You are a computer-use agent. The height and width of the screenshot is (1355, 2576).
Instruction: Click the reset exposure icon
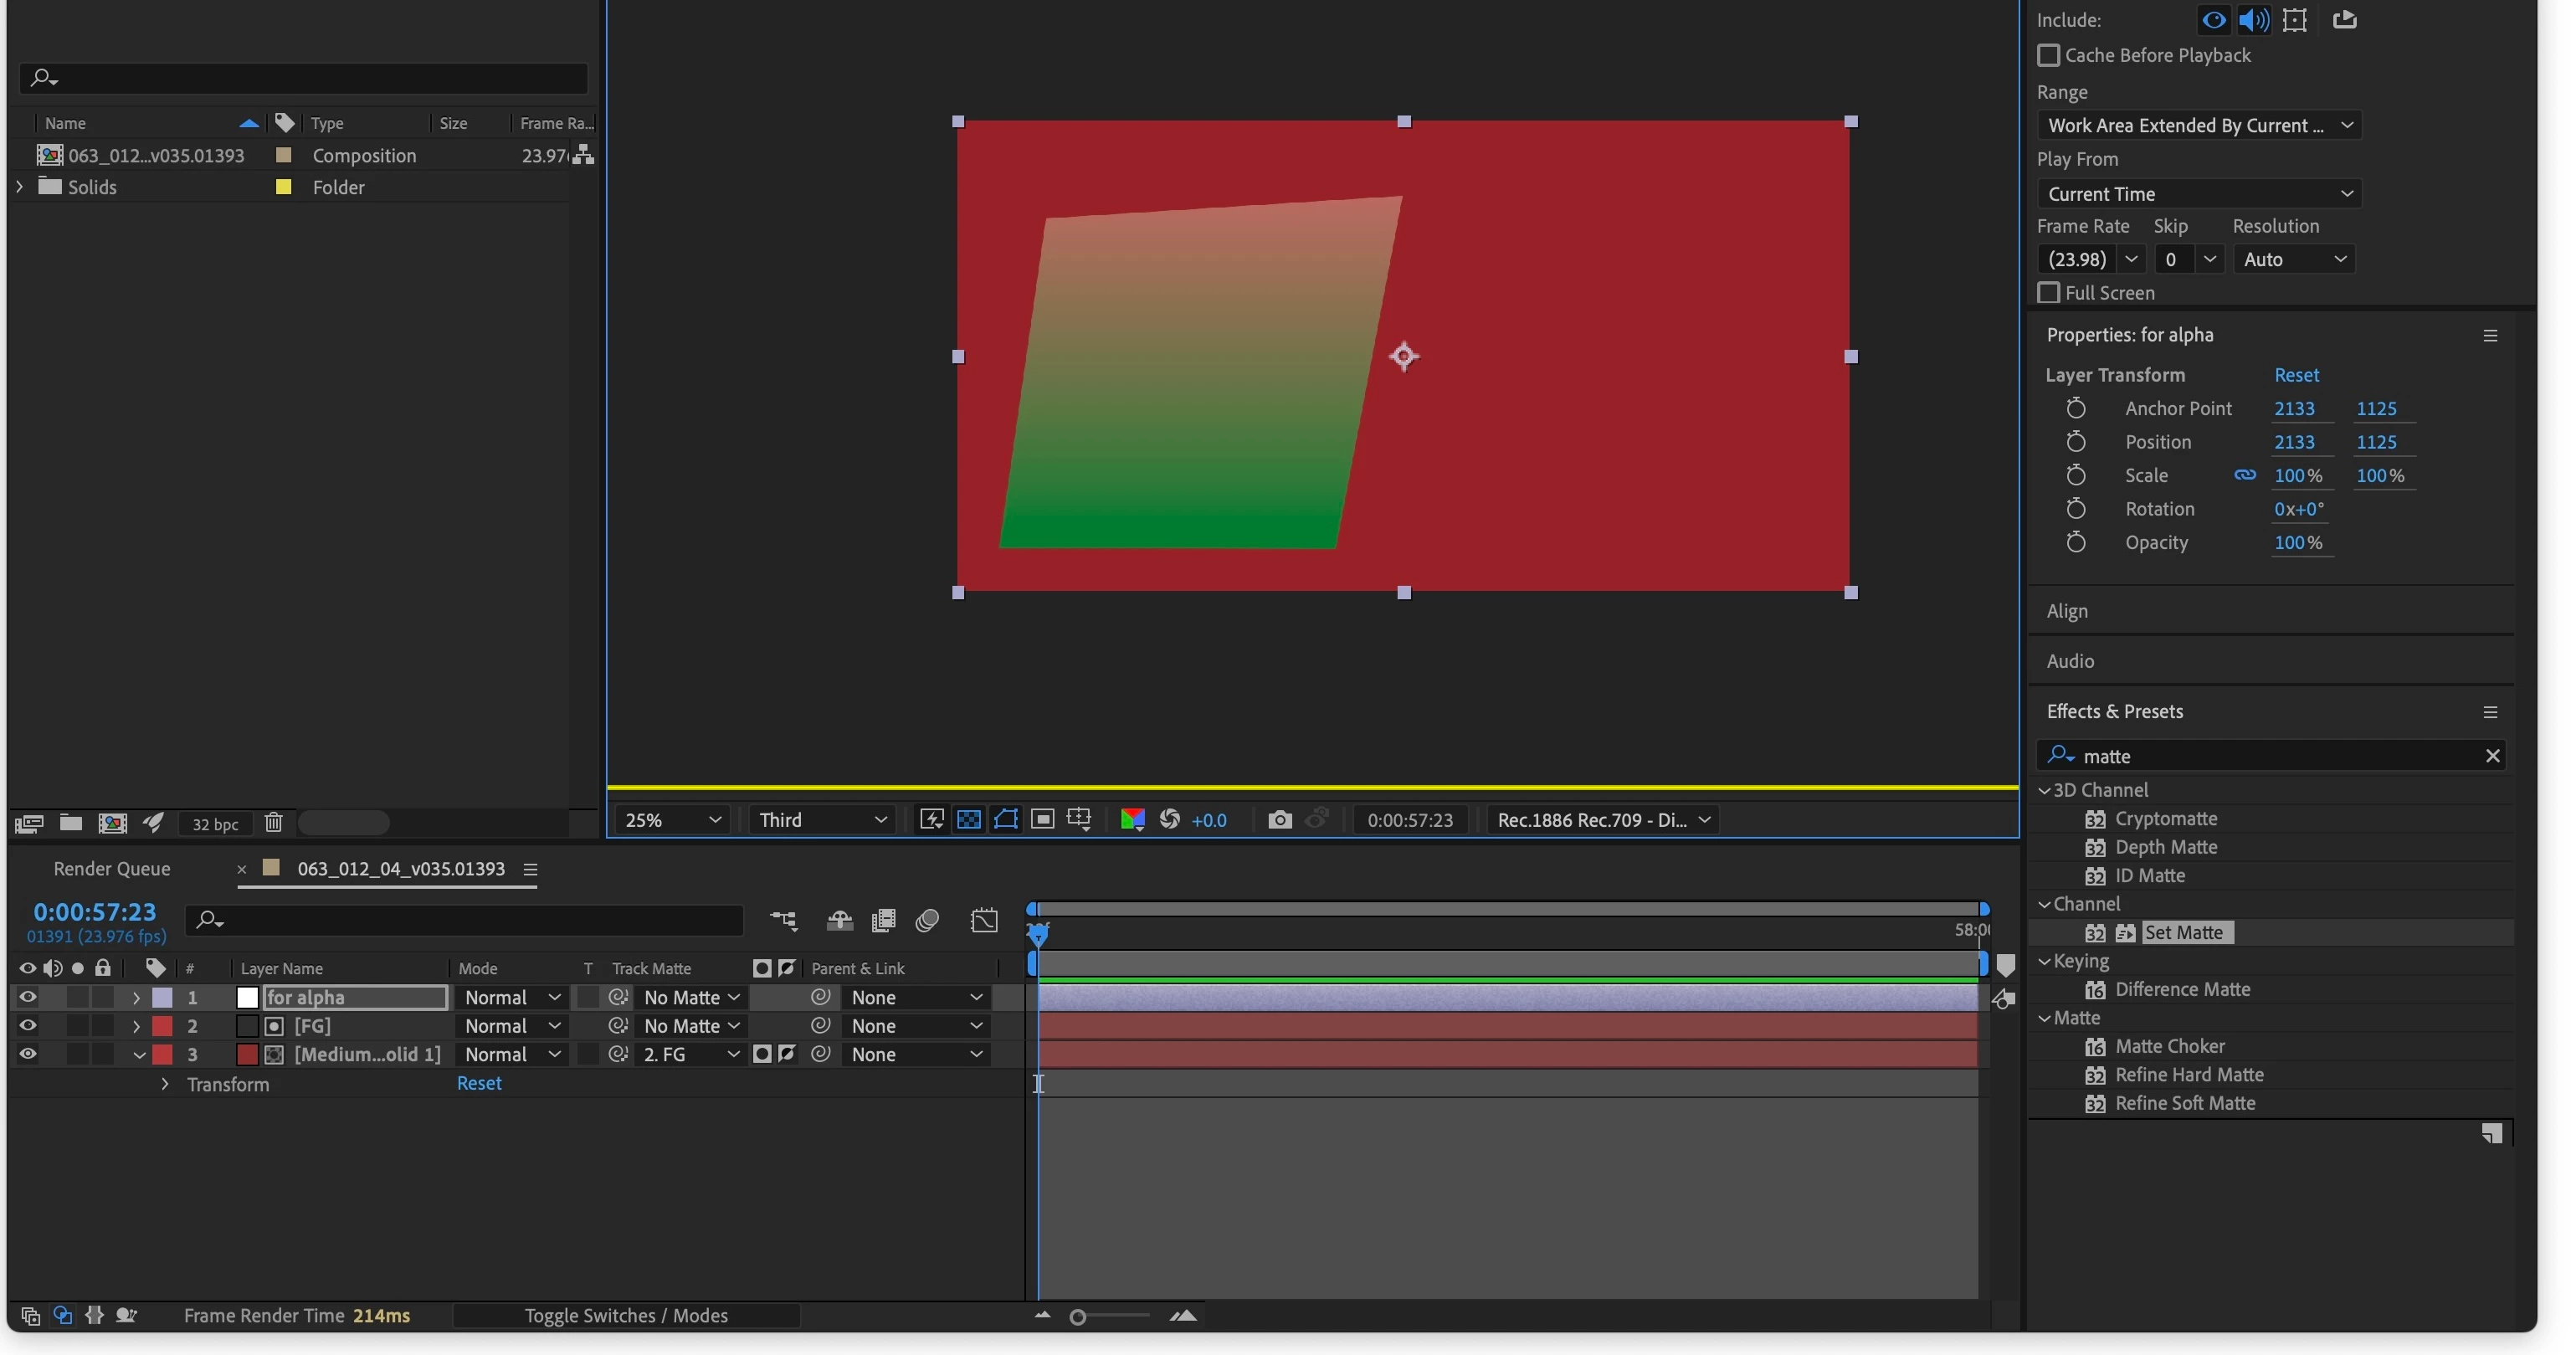[x=1169, y=820]
